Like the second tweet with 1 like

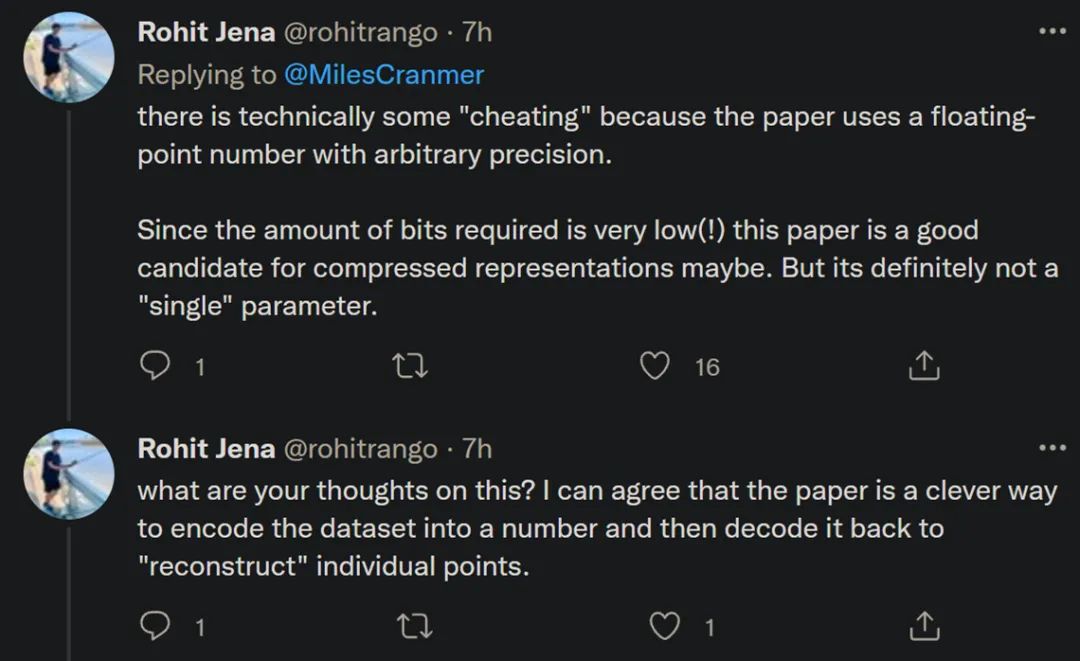pos(665,627)
